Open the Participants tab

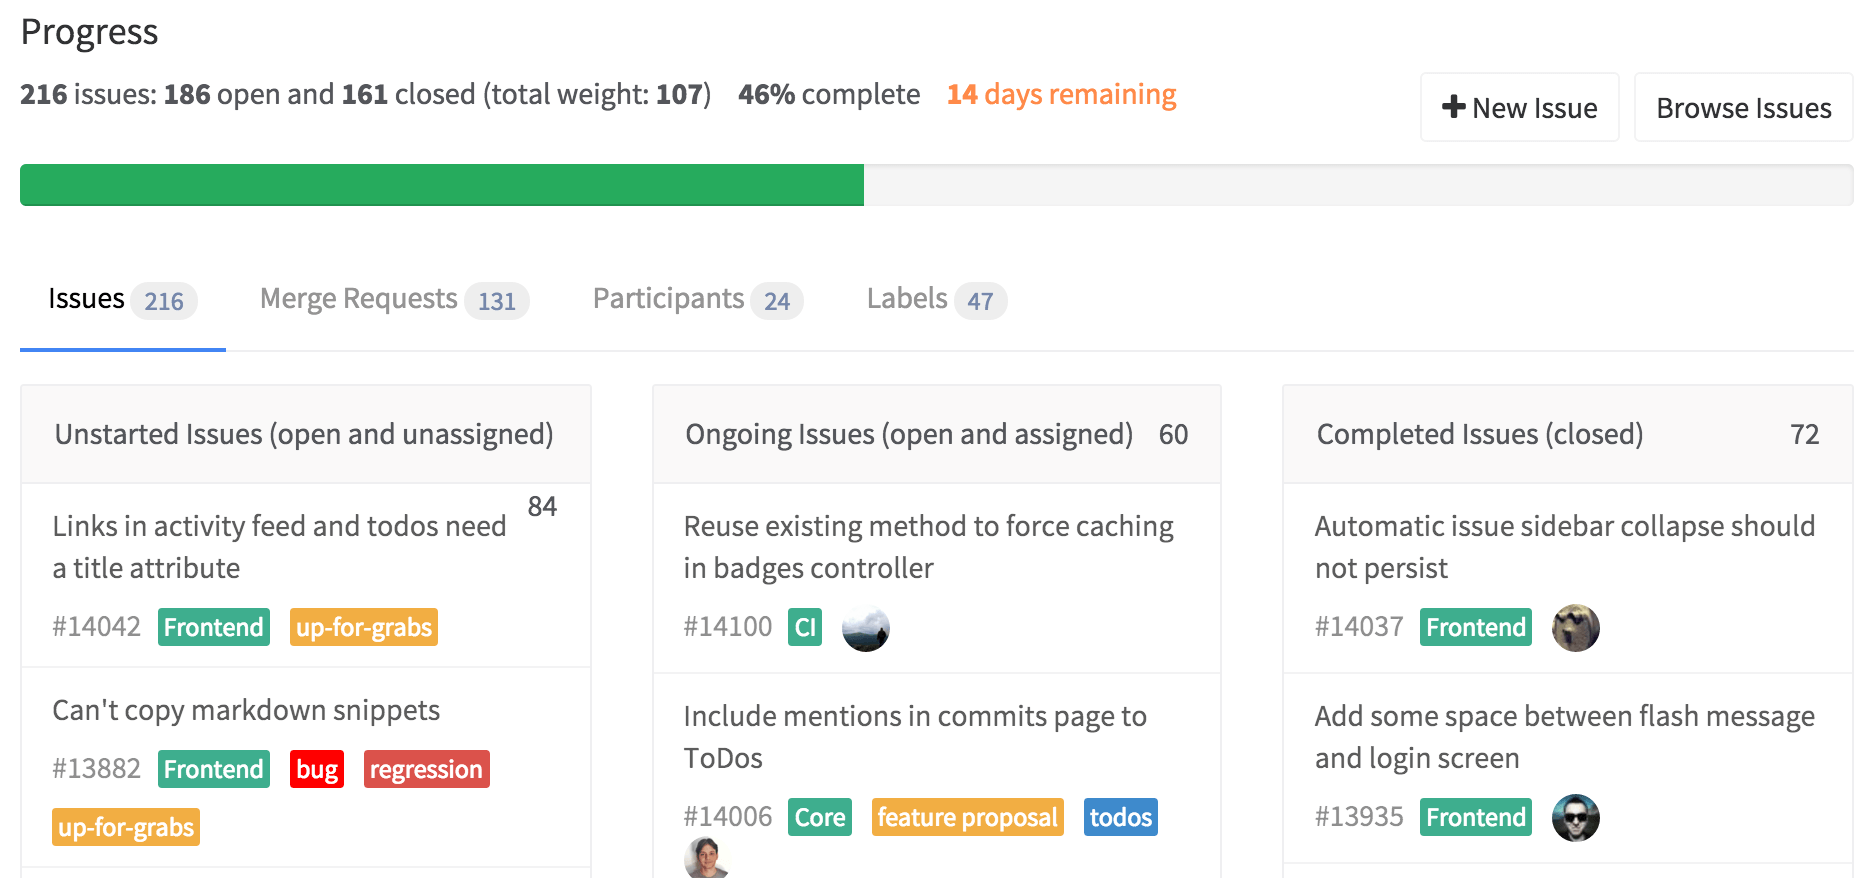click(697, 299)
